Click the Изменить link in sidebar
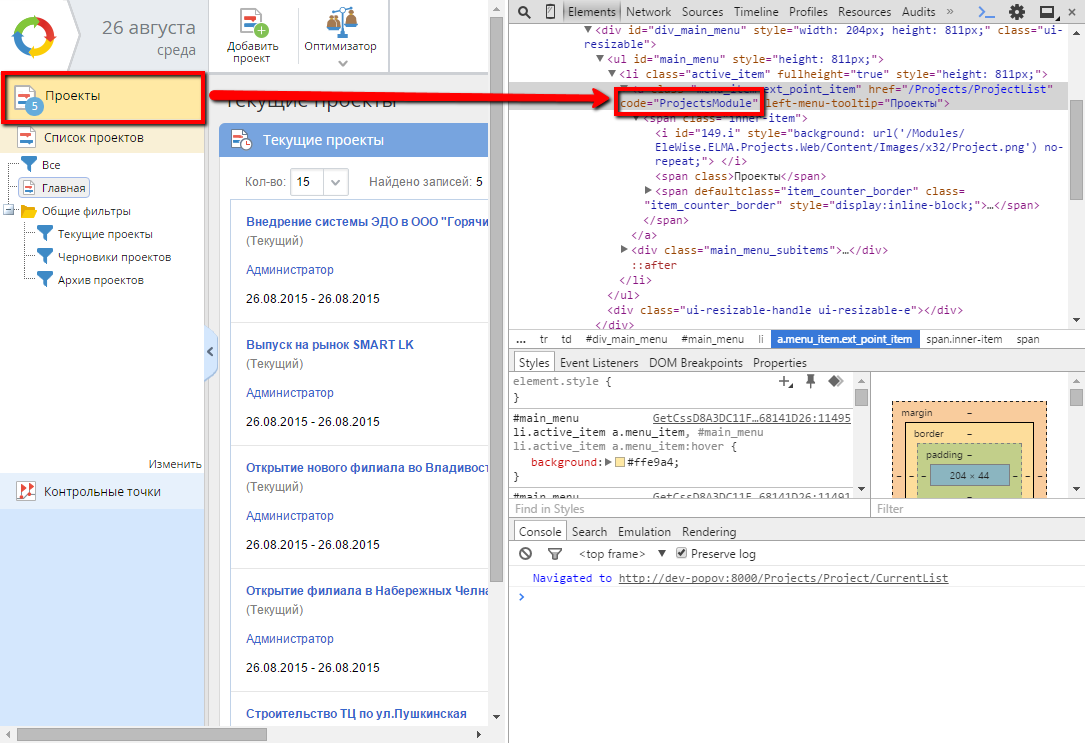 [175, 464]
